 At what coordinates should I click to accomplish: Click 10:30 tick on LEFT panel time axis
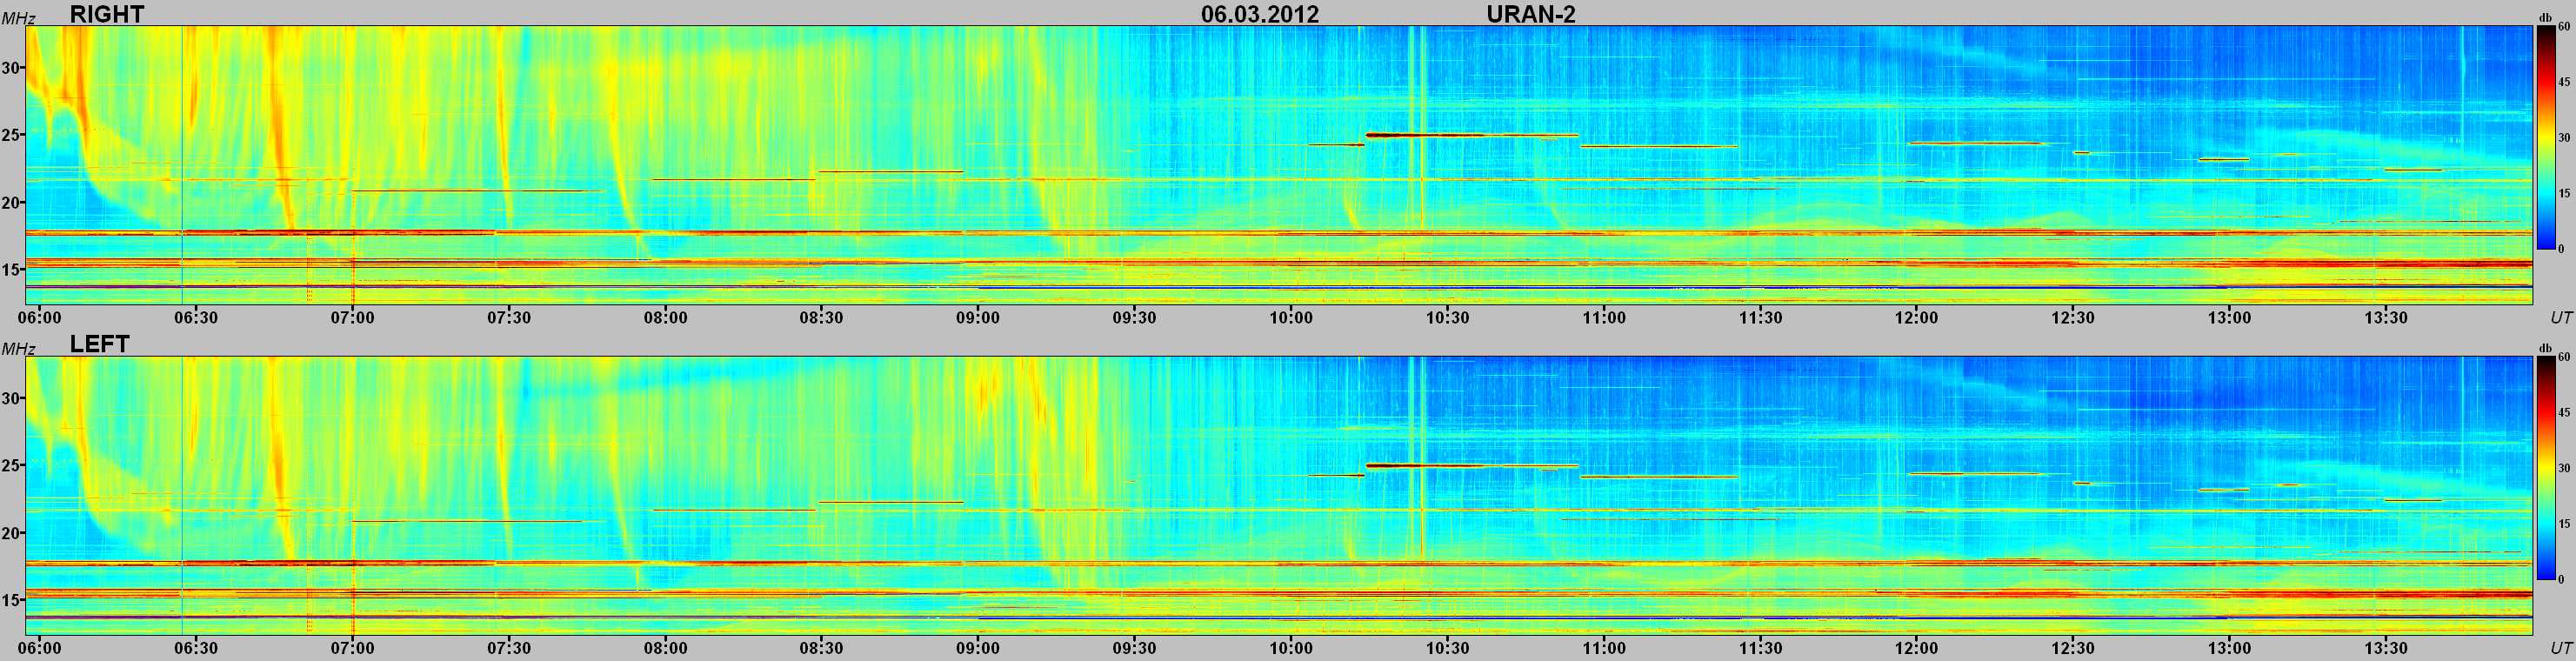(1447, 647)
